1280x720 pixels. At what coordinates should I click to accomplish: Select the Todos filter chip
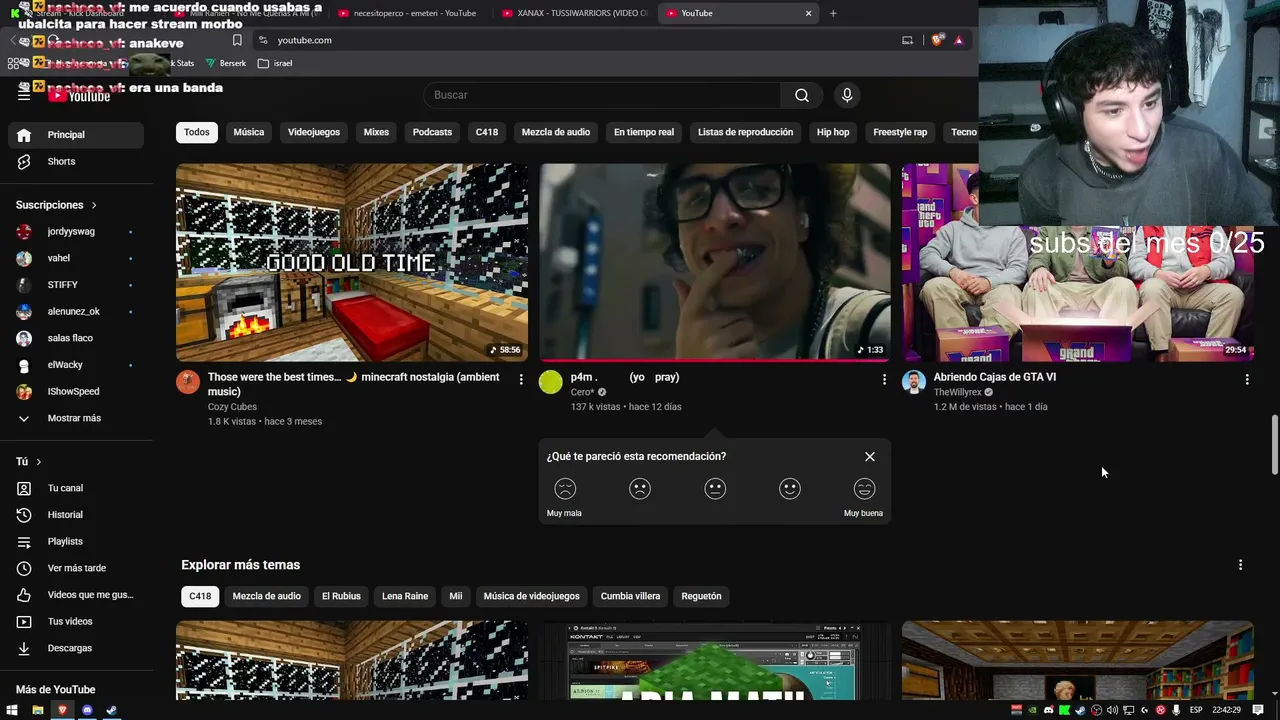197,132
